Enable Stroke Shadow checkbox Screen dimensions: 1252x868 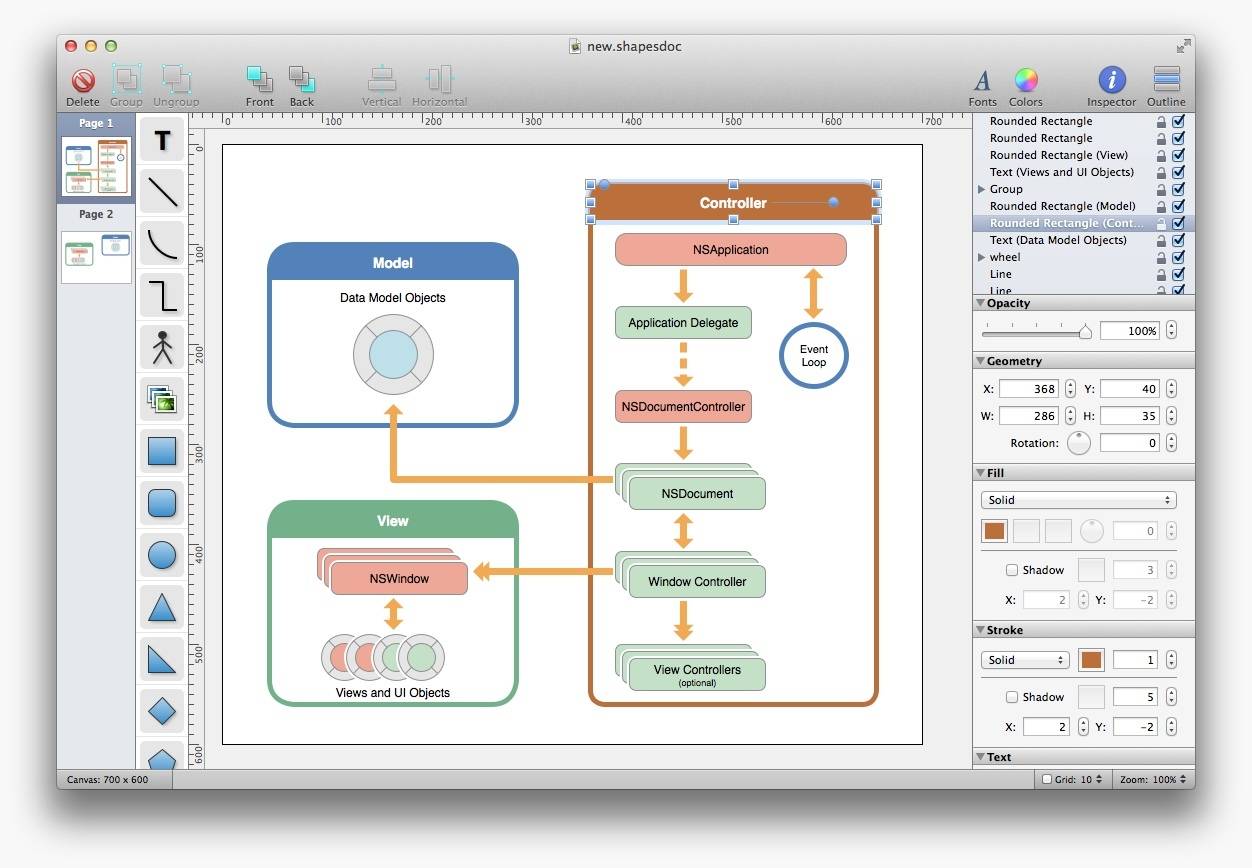coord(1012,697)
